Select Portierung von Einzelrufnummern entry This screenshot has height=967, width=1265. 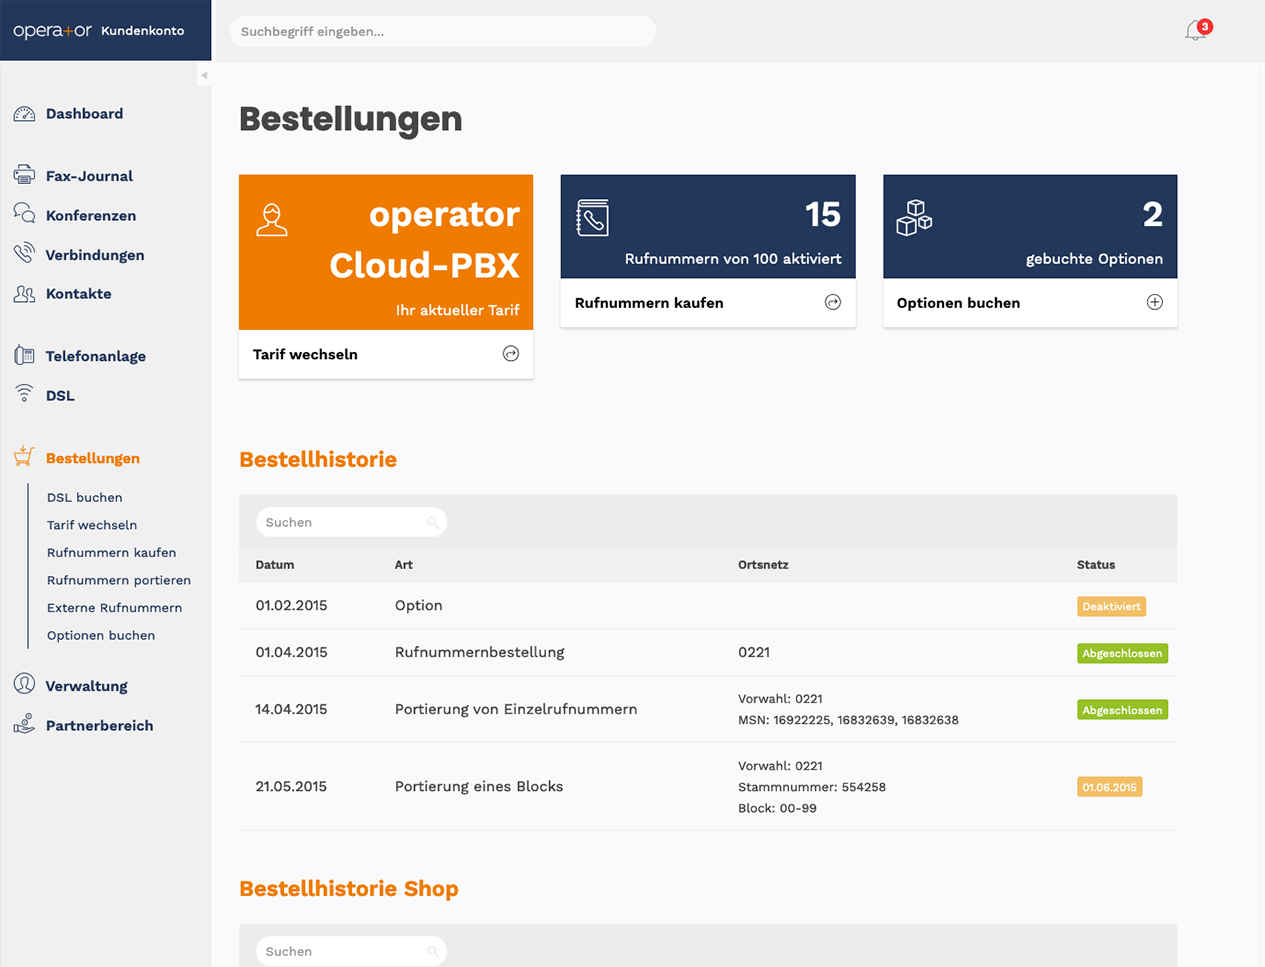pyautogui.click(x=516, y=709)
